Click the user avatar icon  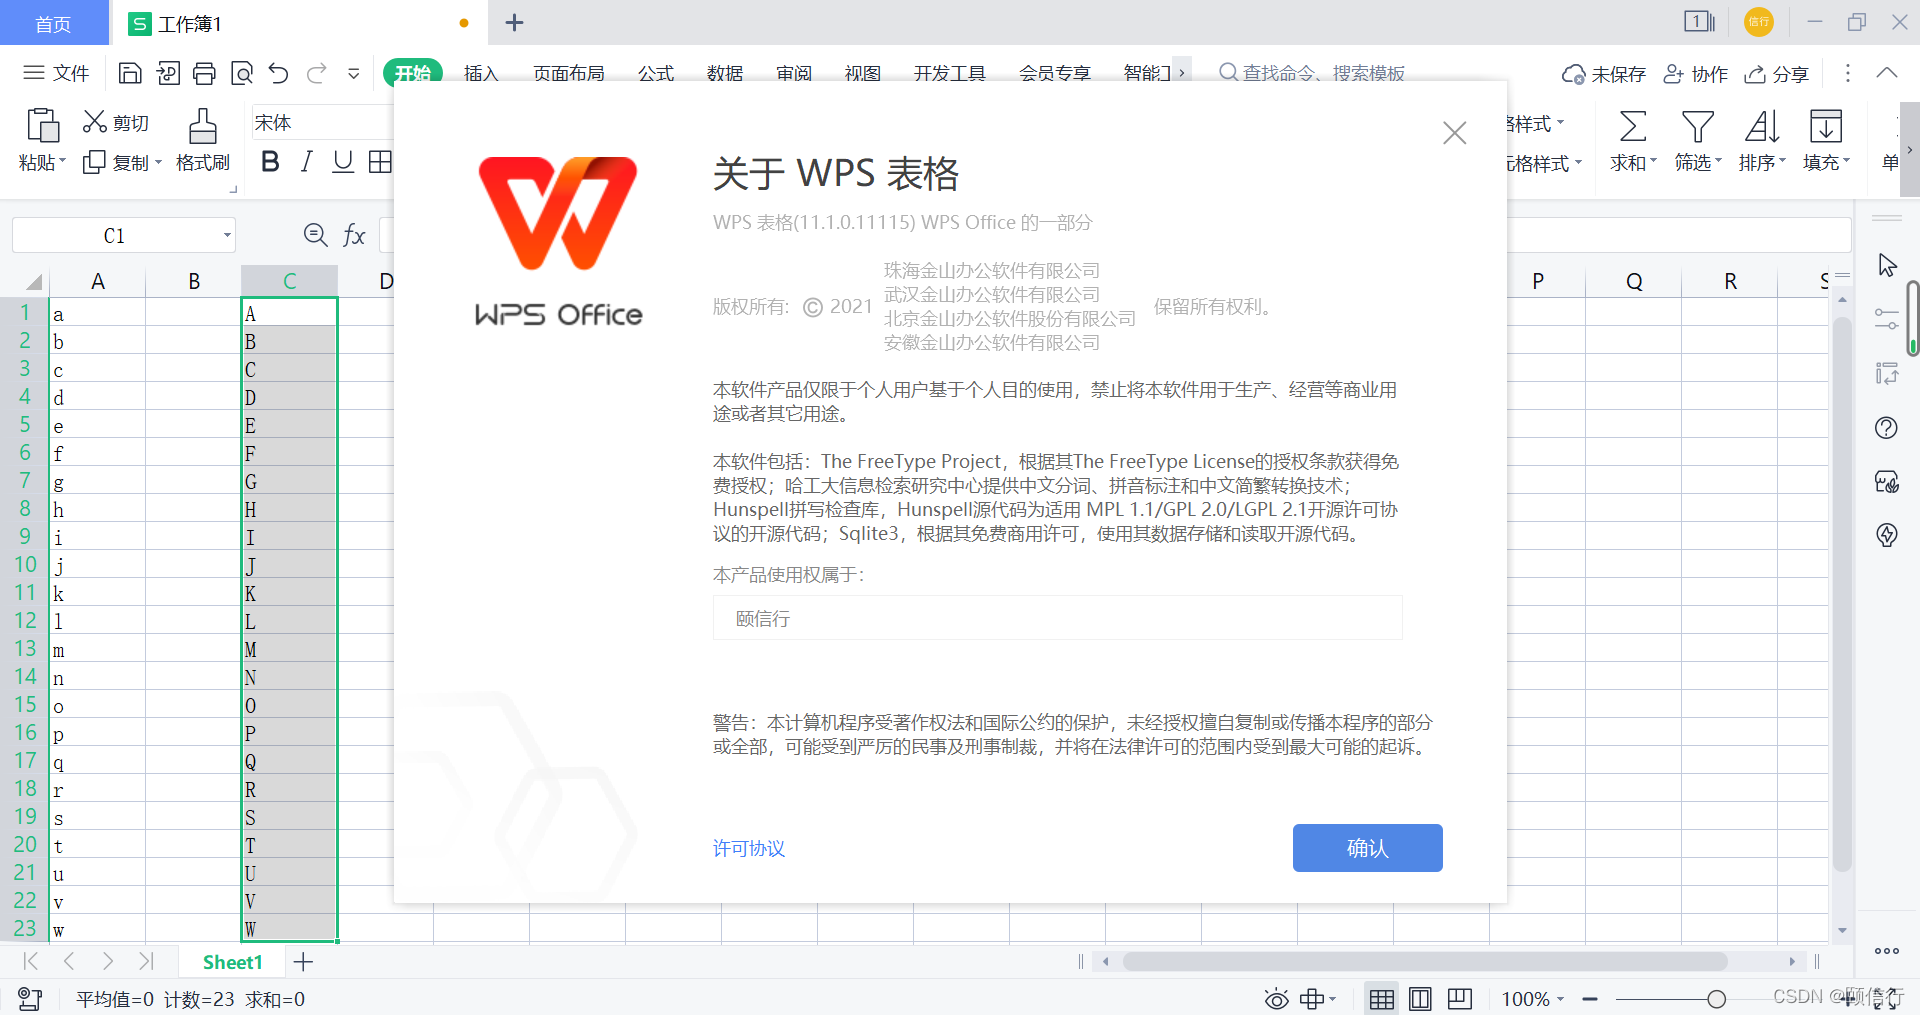click(1759, 22)
